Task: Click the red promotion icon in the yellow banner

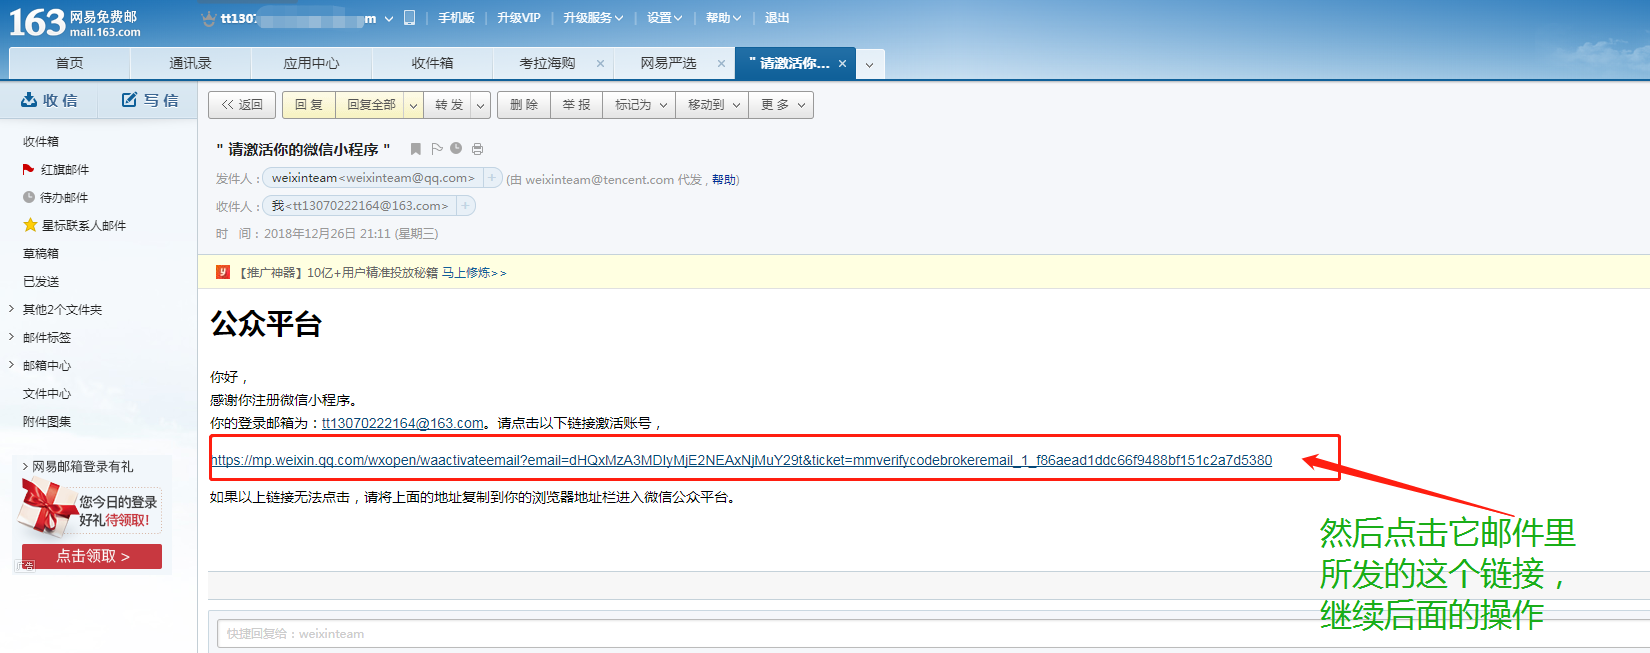Action: tap(223, 272)
